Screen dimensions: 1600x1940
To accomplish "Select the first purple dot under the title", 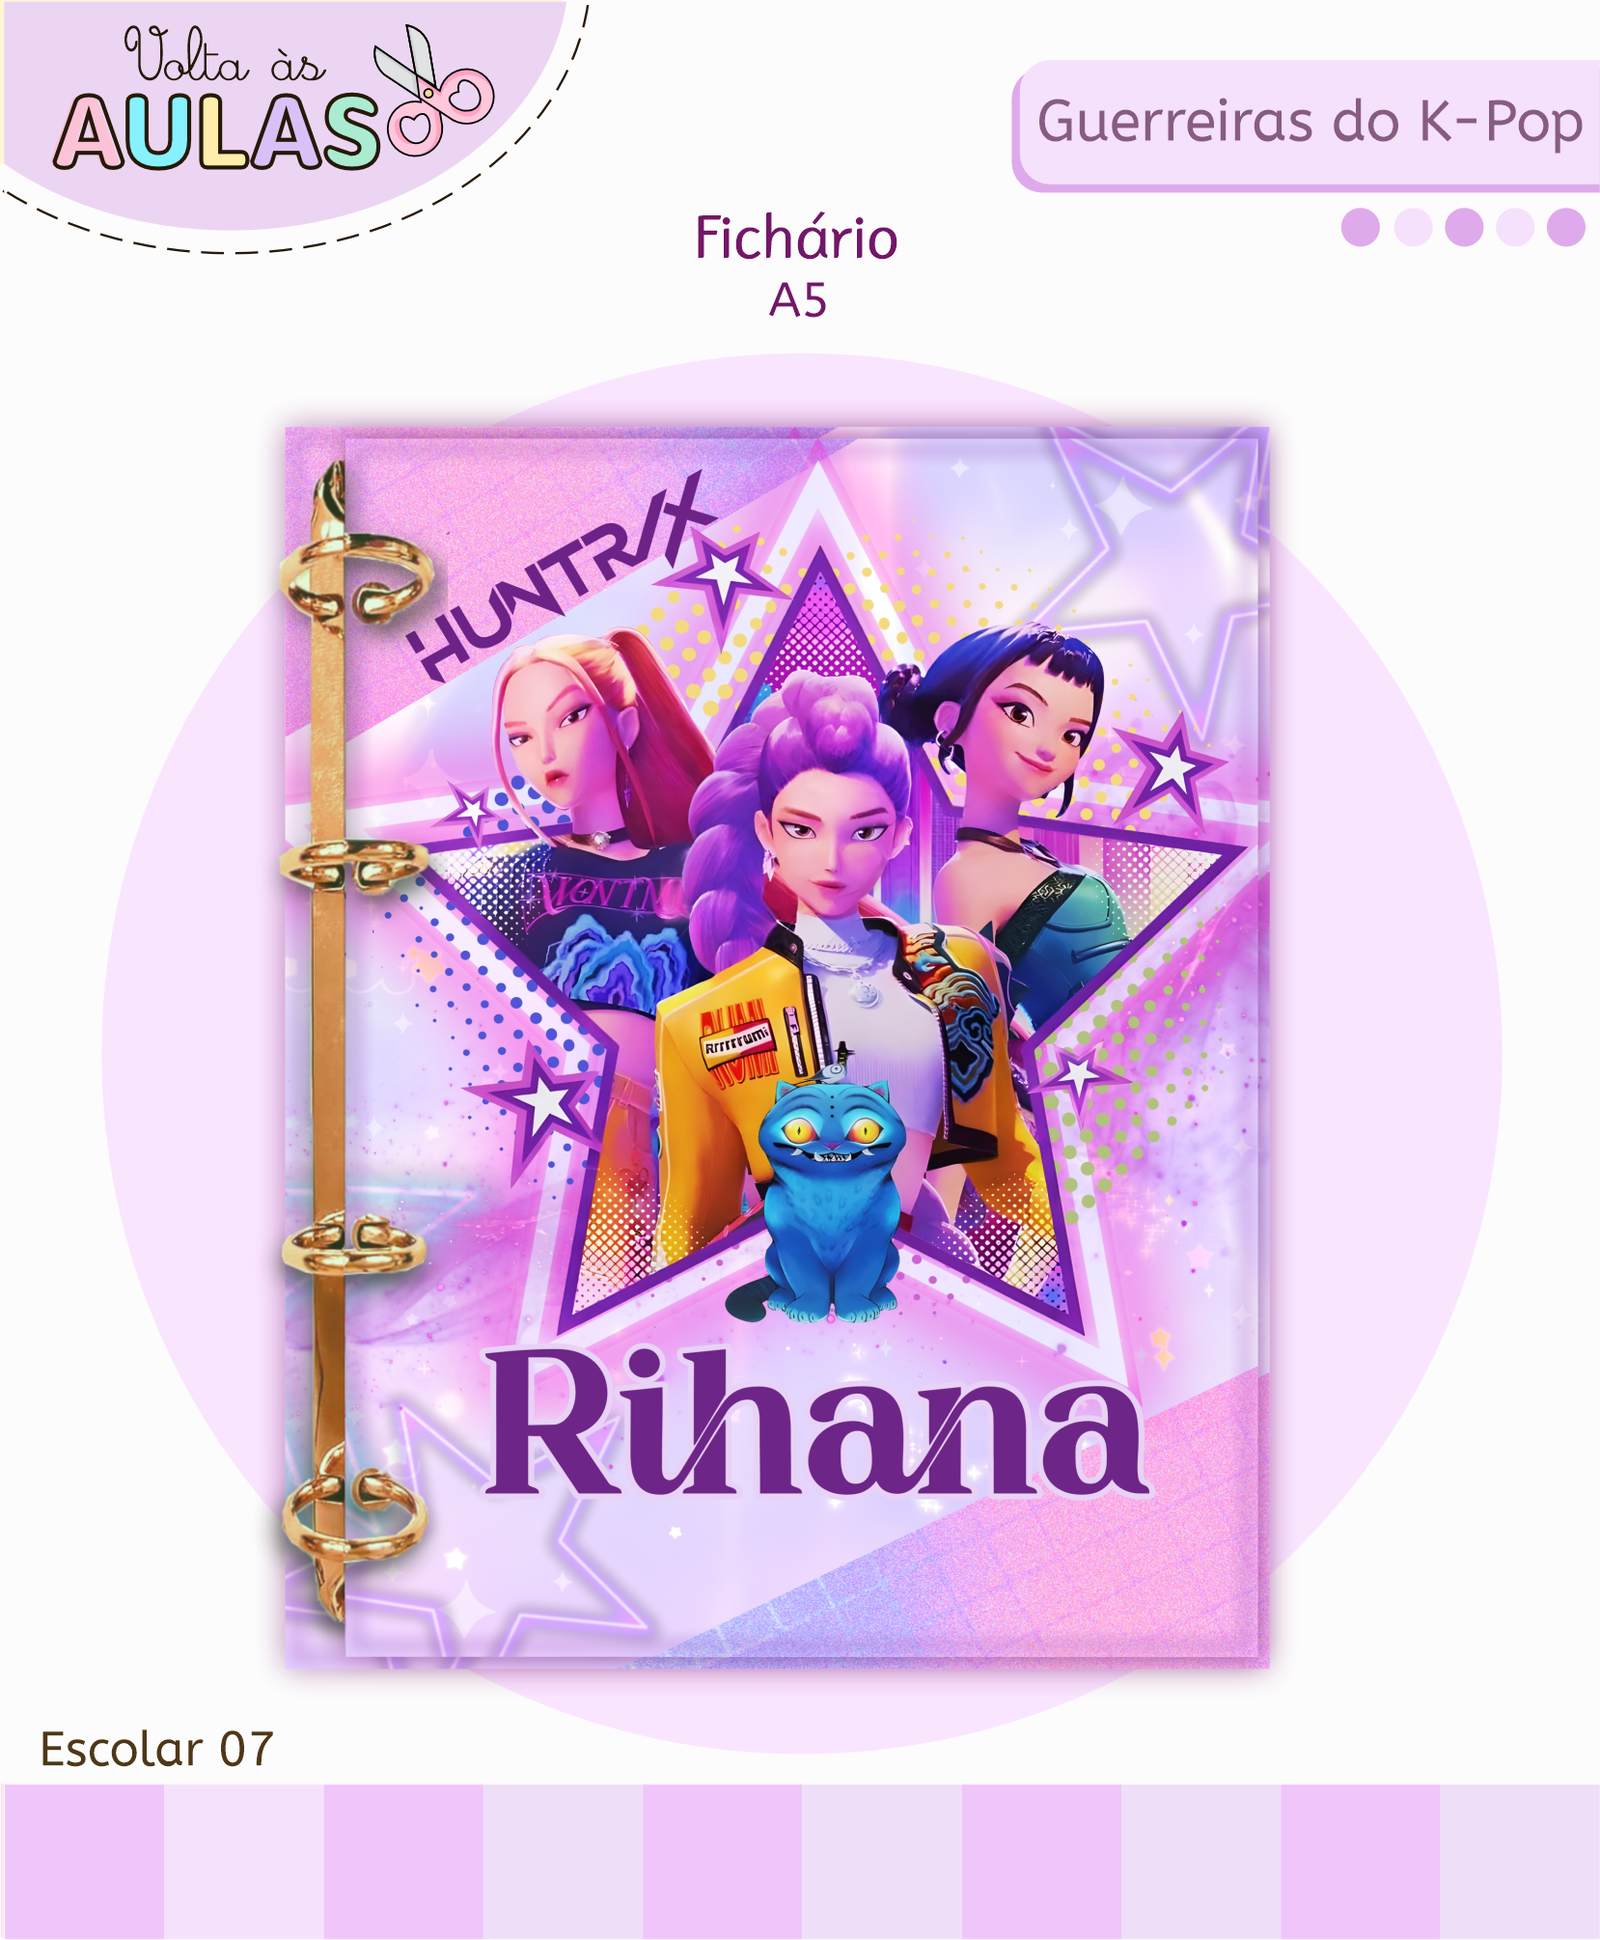I will [1360, 227].
